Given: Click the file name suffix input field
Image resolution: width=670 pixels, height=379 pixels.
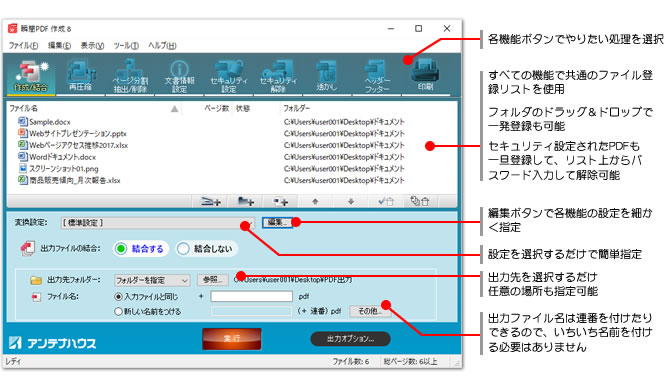Looking at the screenshot, I should pyautogui.click(x=251, y=297).
